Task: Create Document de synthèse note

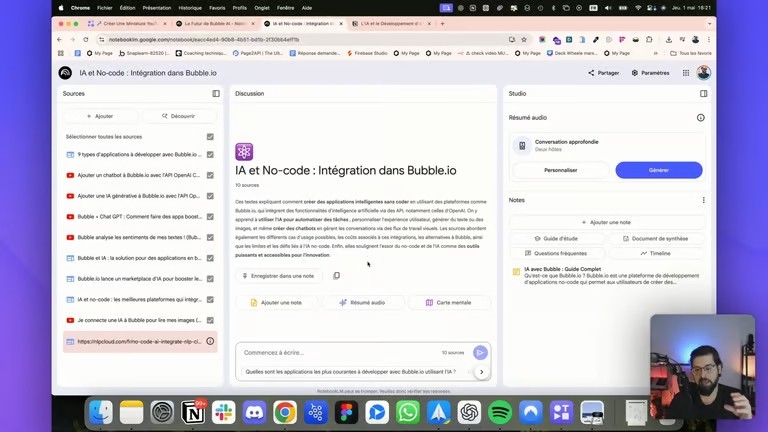Action: pyautogui.click(x=655, y=239)
